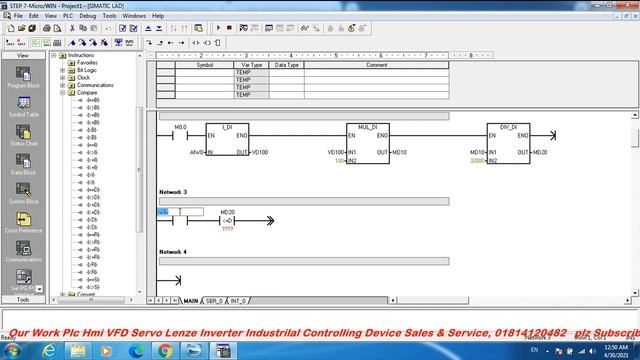The image size is (640, 360).
Task: Expand the Bit Logic folder
Action: 62,70
